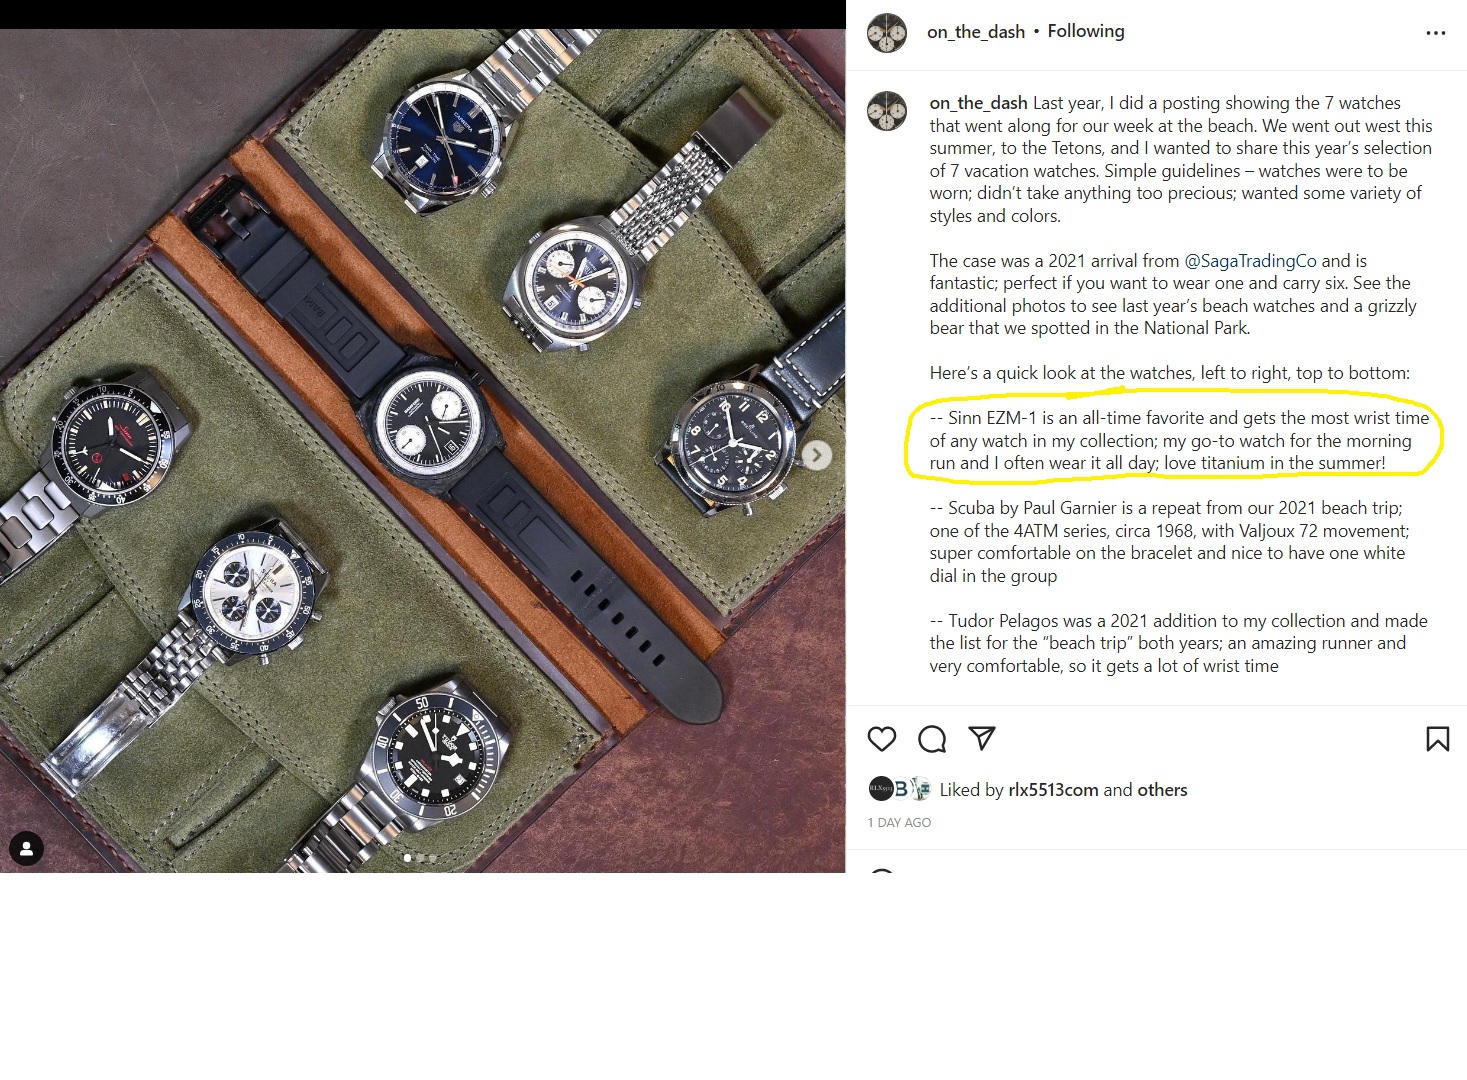Visit the @SagaTradingCo mention link
This screenshot has height=1080, width=1467.
[1250, 261]
